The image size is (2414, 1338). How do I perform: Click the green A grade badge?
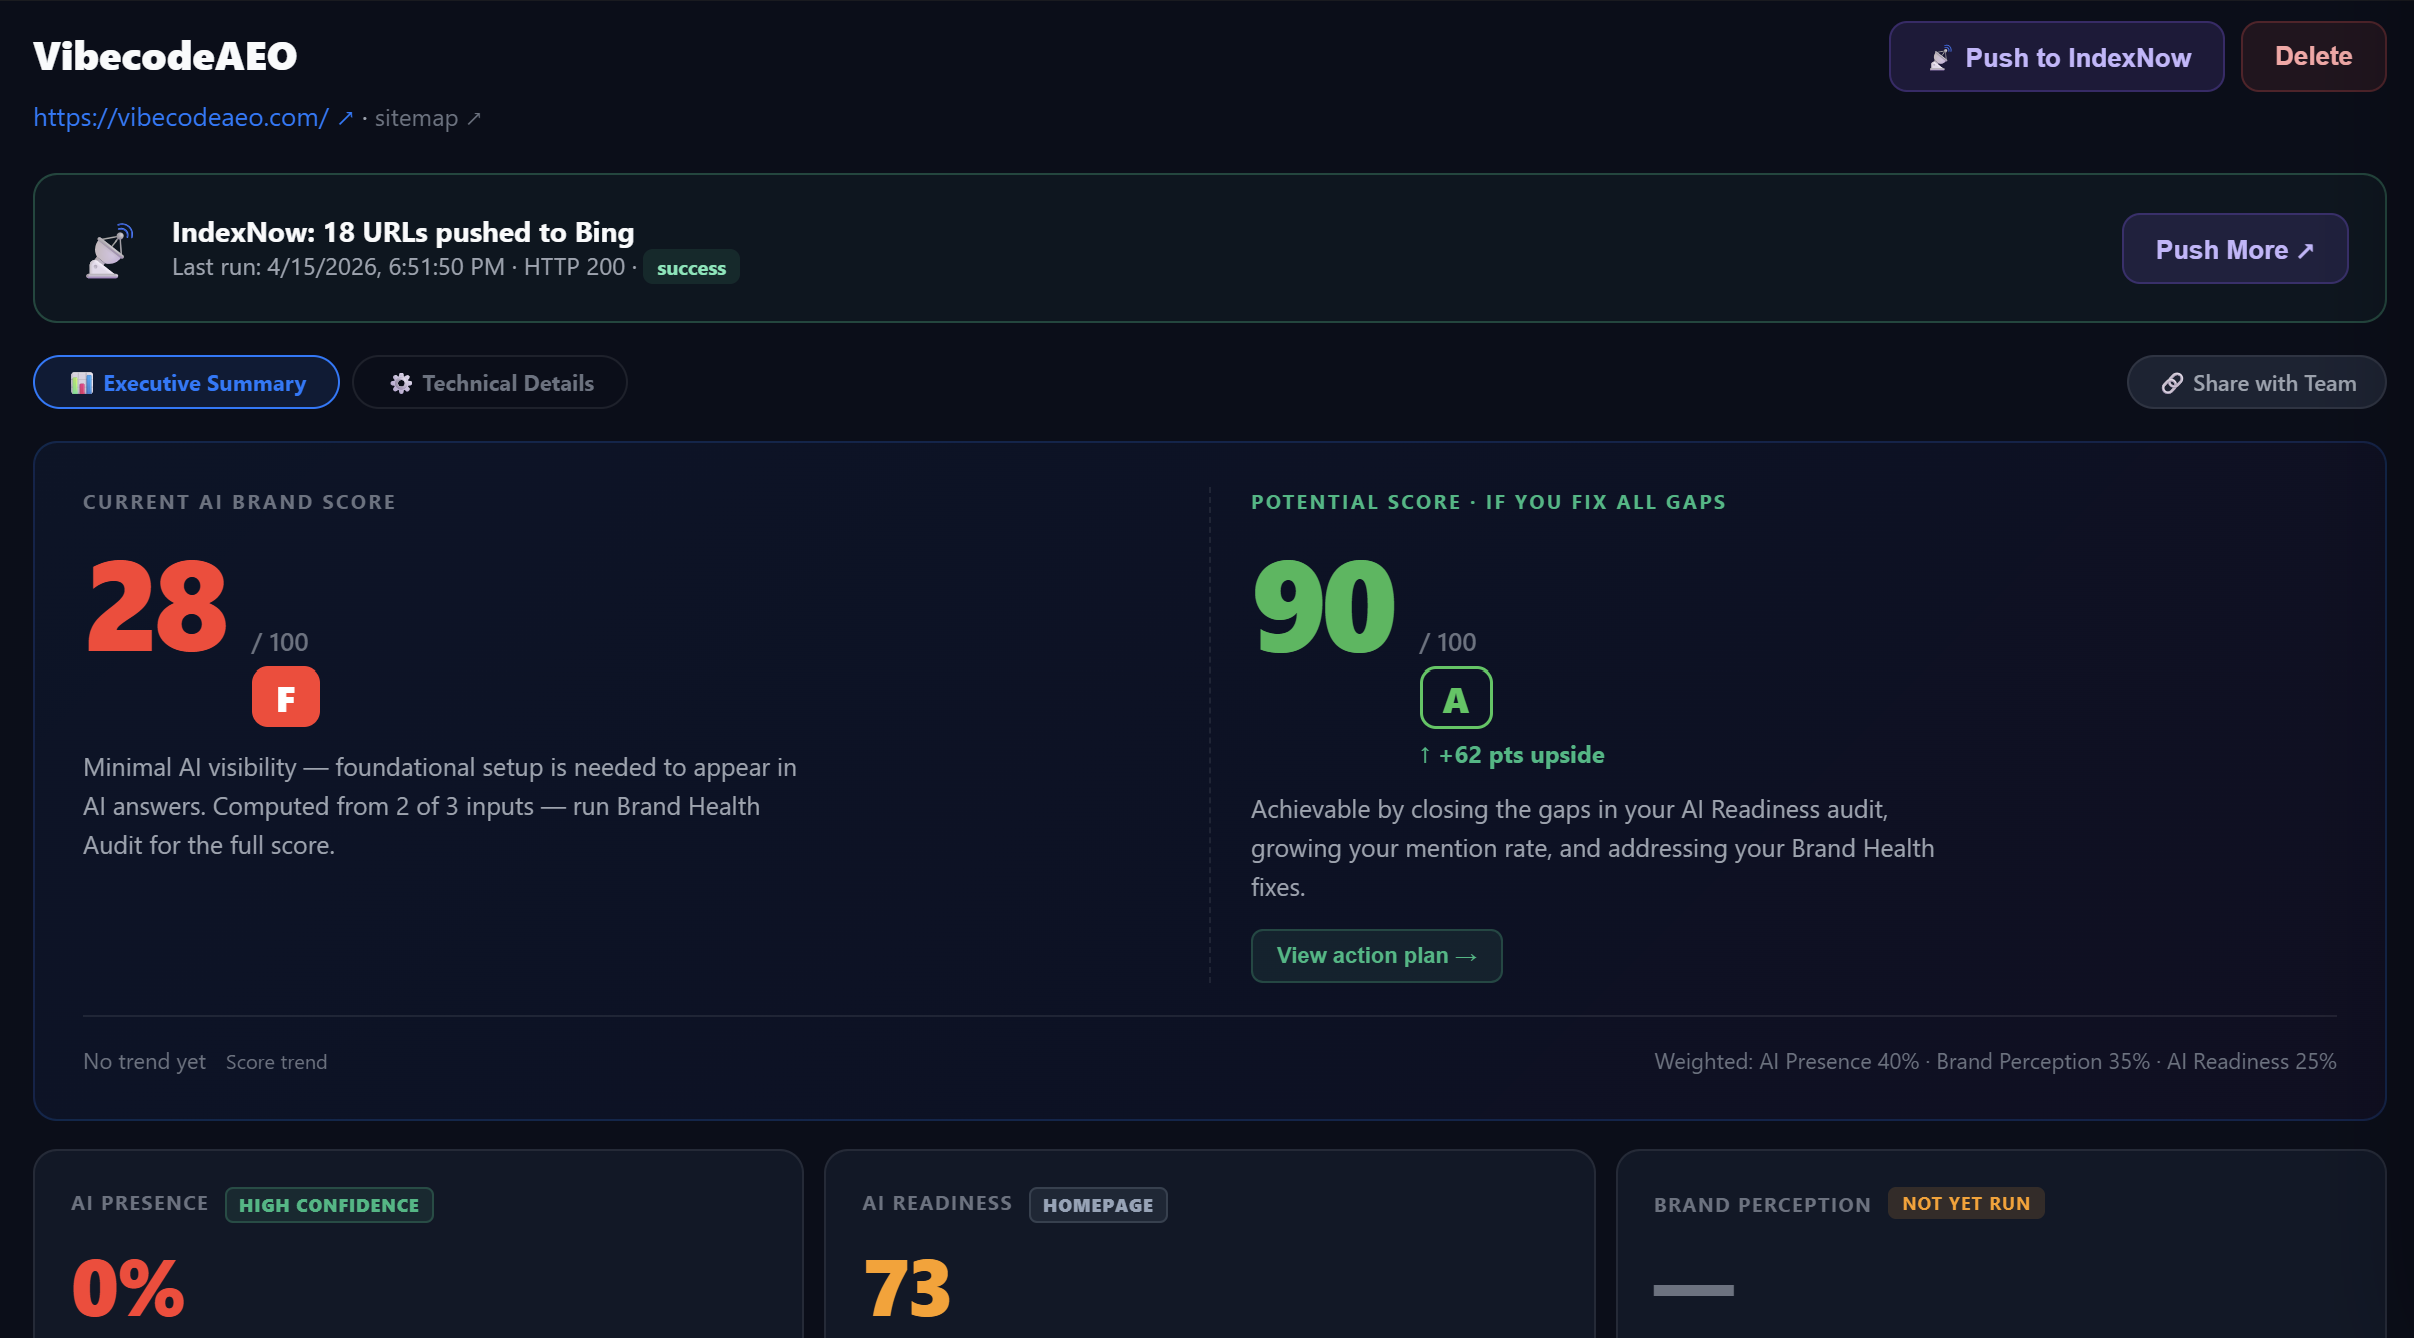tap(1456, 698)
